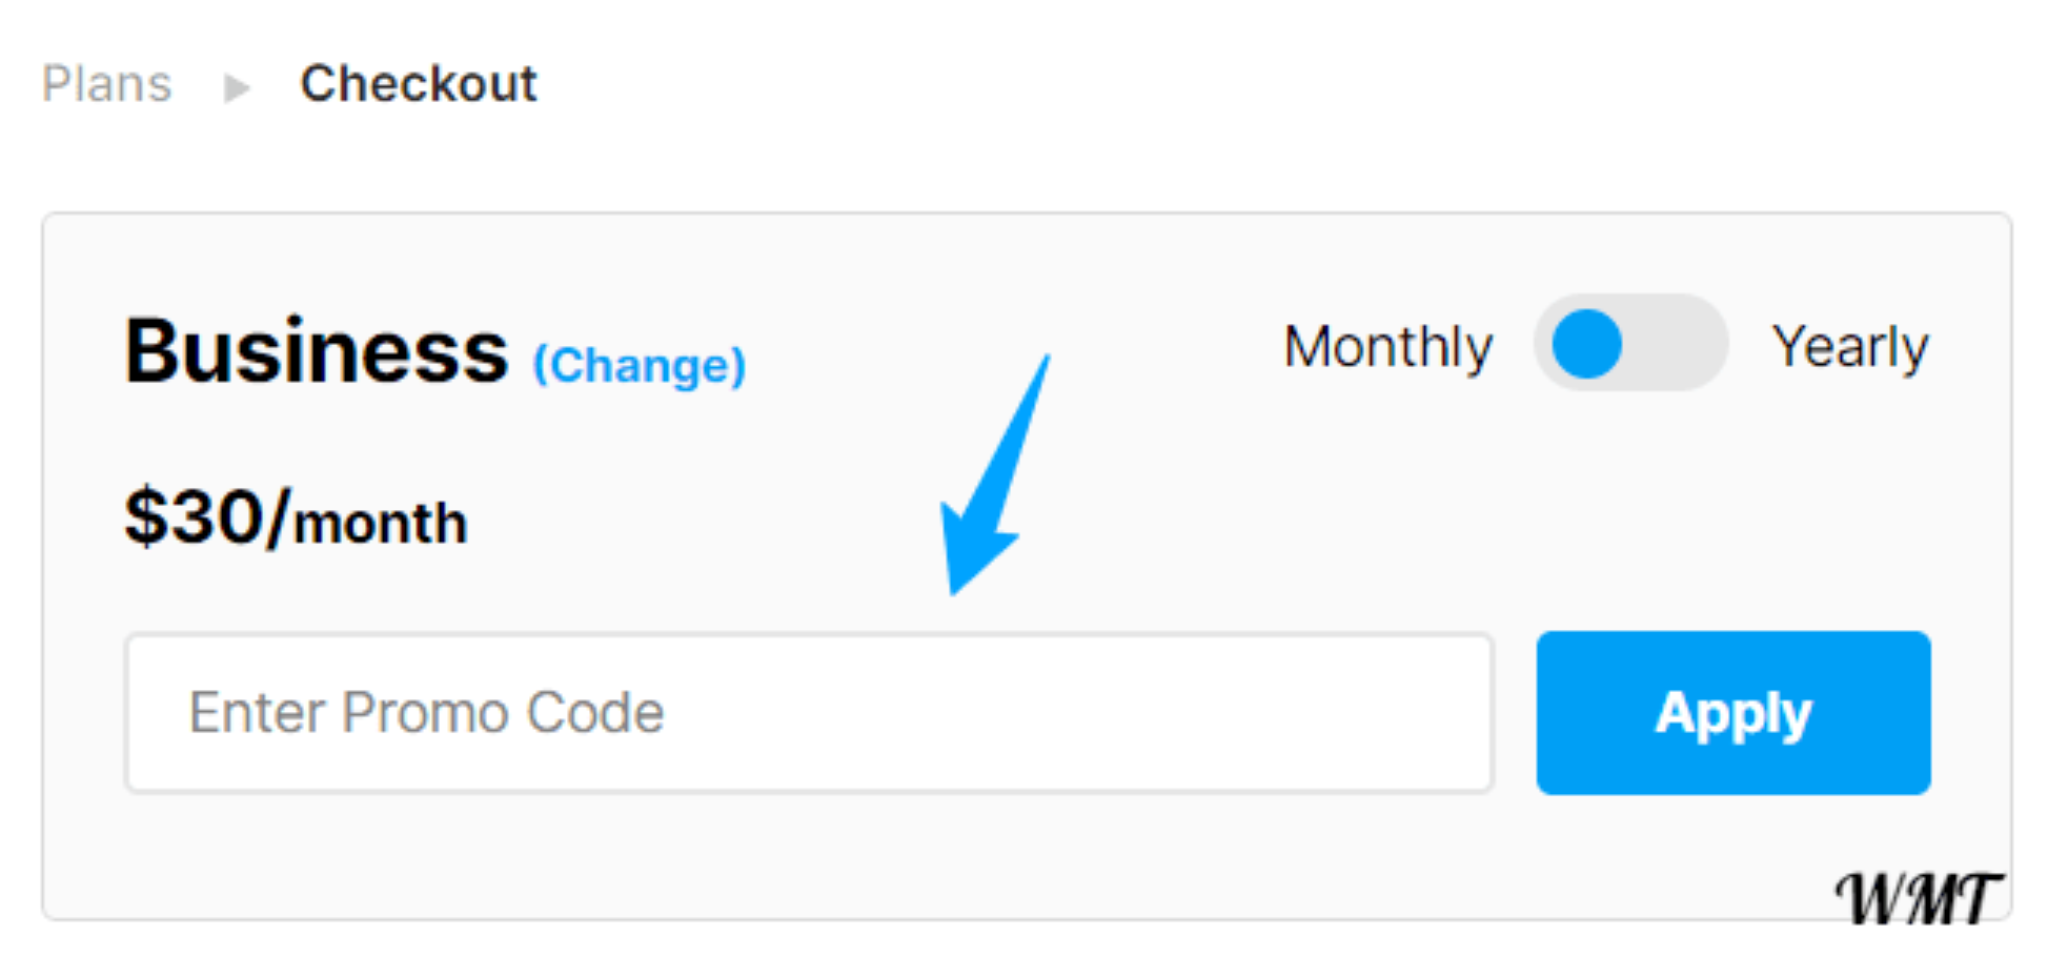2048x956 pixels.
Task: Click the billing toggle's blue knob
Action: click(x=1586, y=343)
